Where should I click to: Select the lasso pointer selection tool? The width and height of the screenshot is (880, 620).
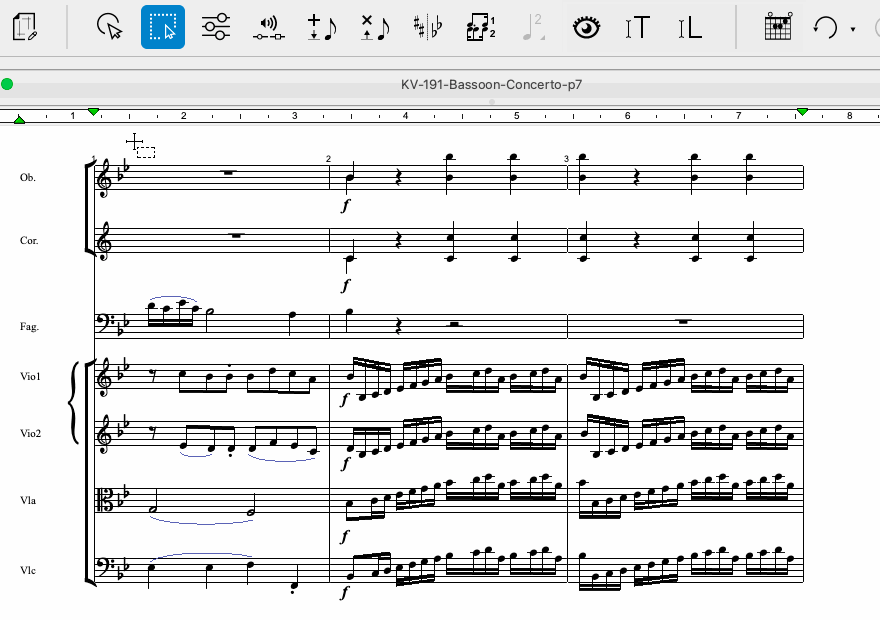[x=110, y=27]
